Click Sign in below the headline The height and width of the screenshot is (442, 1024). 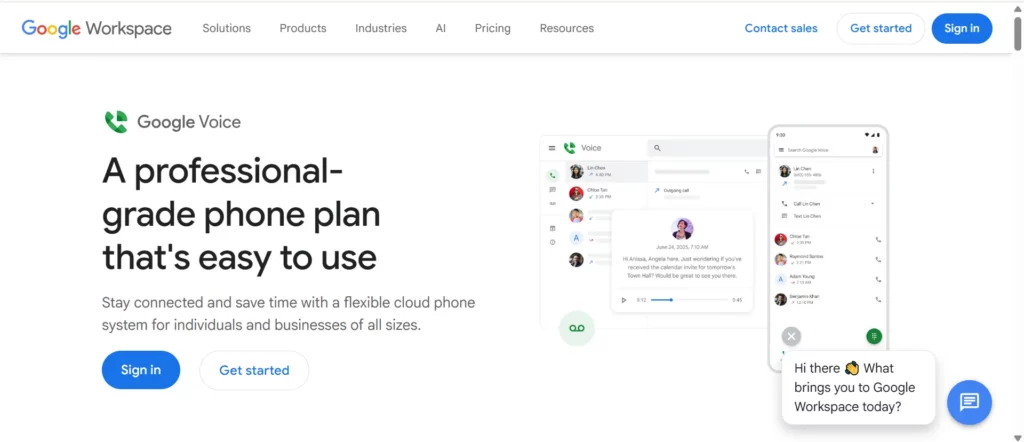point(140,370)
